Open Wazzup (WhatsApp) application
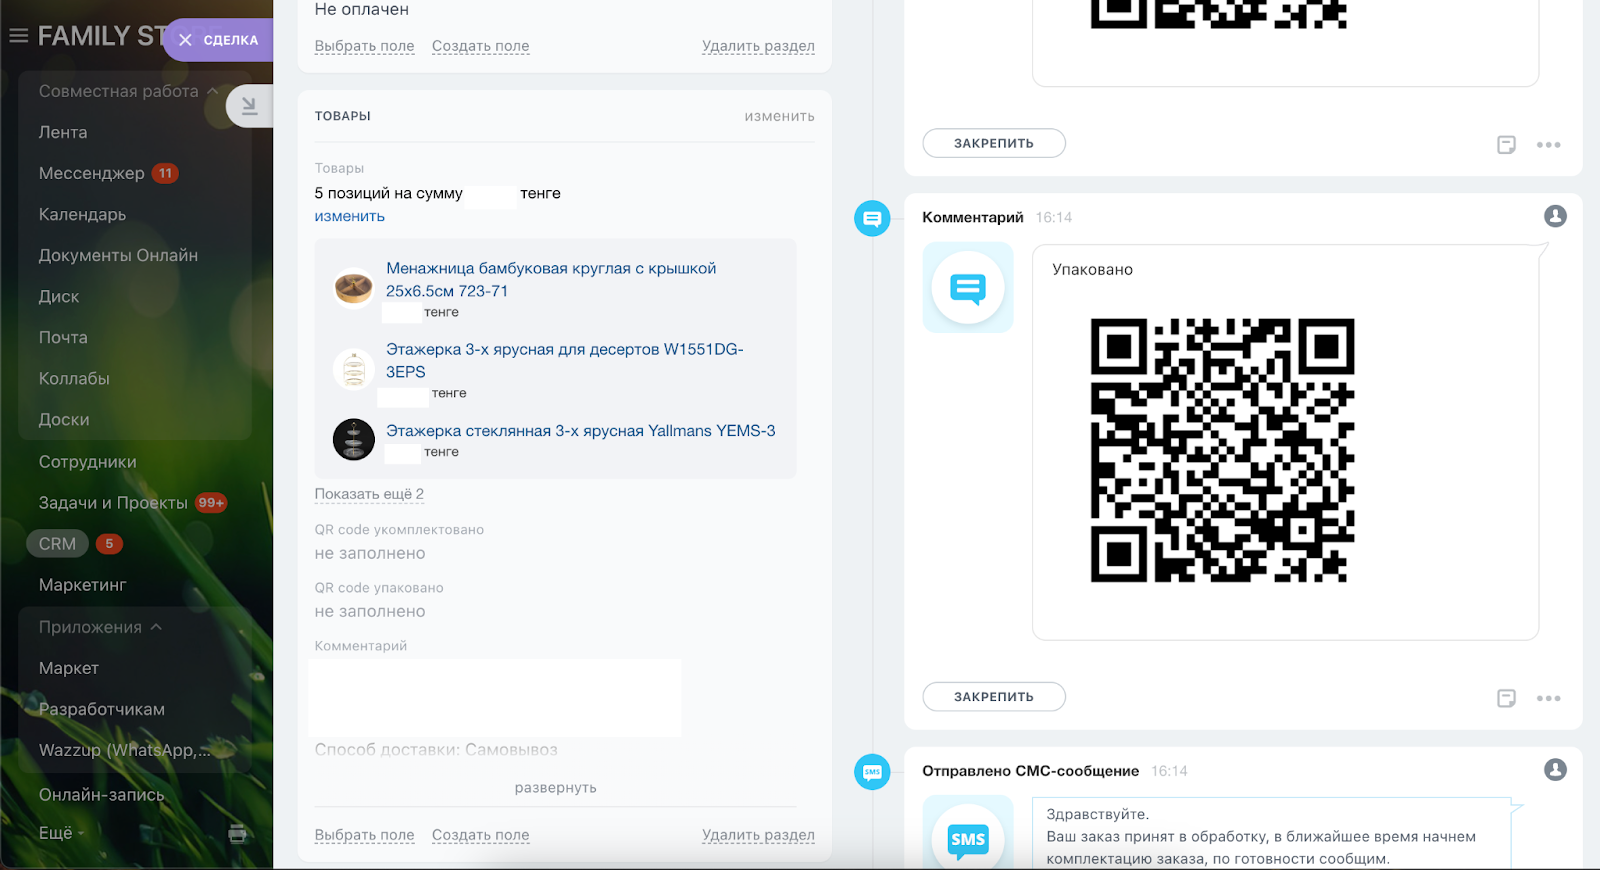1600x870 pixels. pyautogui.click(x=125, y=750)
